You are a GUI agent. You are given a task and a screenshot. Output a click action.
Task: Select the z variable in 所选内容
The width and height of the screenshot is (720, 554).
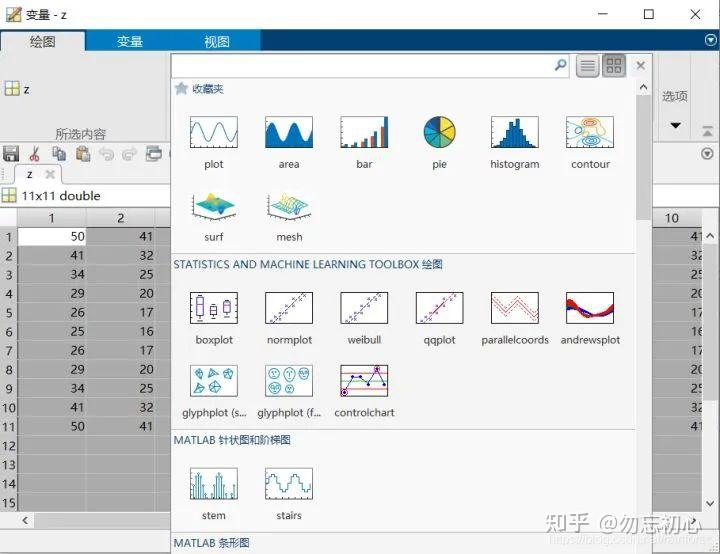pos(17,89)
